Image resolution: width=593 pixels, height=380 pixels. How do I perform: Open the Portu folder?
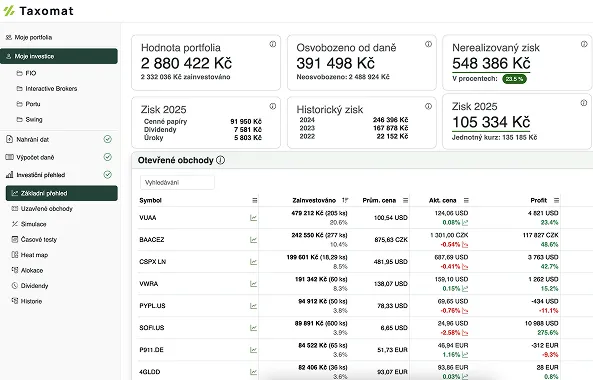pyautogui.click(x=28, y=104)
